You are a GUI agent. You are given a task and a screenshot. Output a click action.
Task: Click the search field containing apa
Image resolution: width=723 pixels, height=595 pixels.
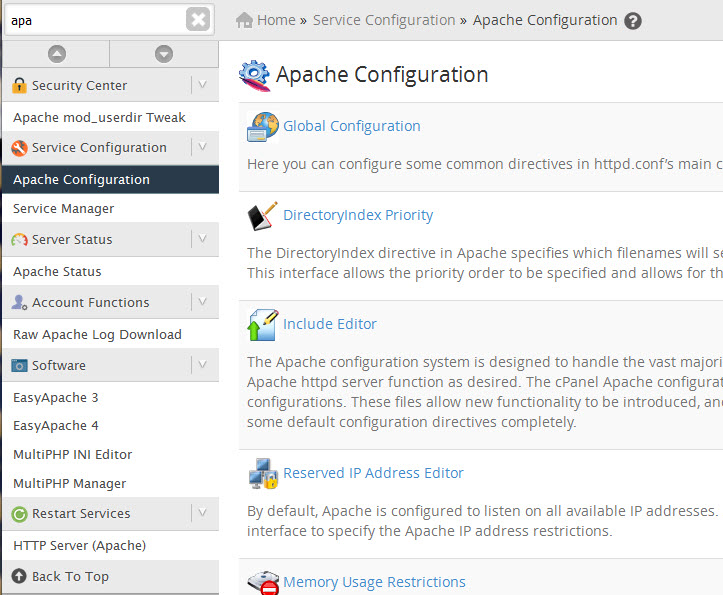click(97, 20)
